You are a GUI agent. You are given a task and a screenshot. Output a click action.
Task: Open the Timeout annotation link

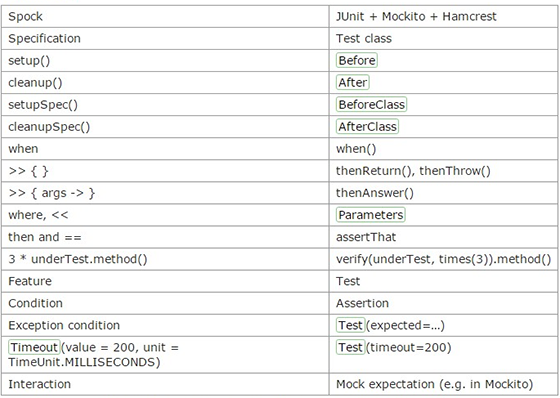tap(34, 347)
